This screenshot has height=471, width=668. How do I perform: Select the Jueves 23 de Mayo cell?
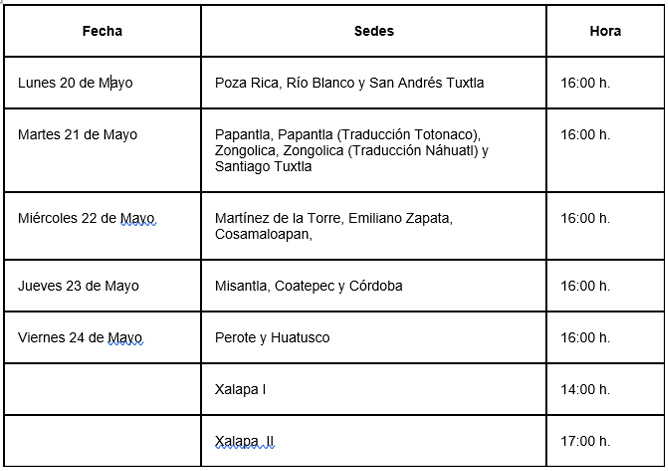(78, 286)
